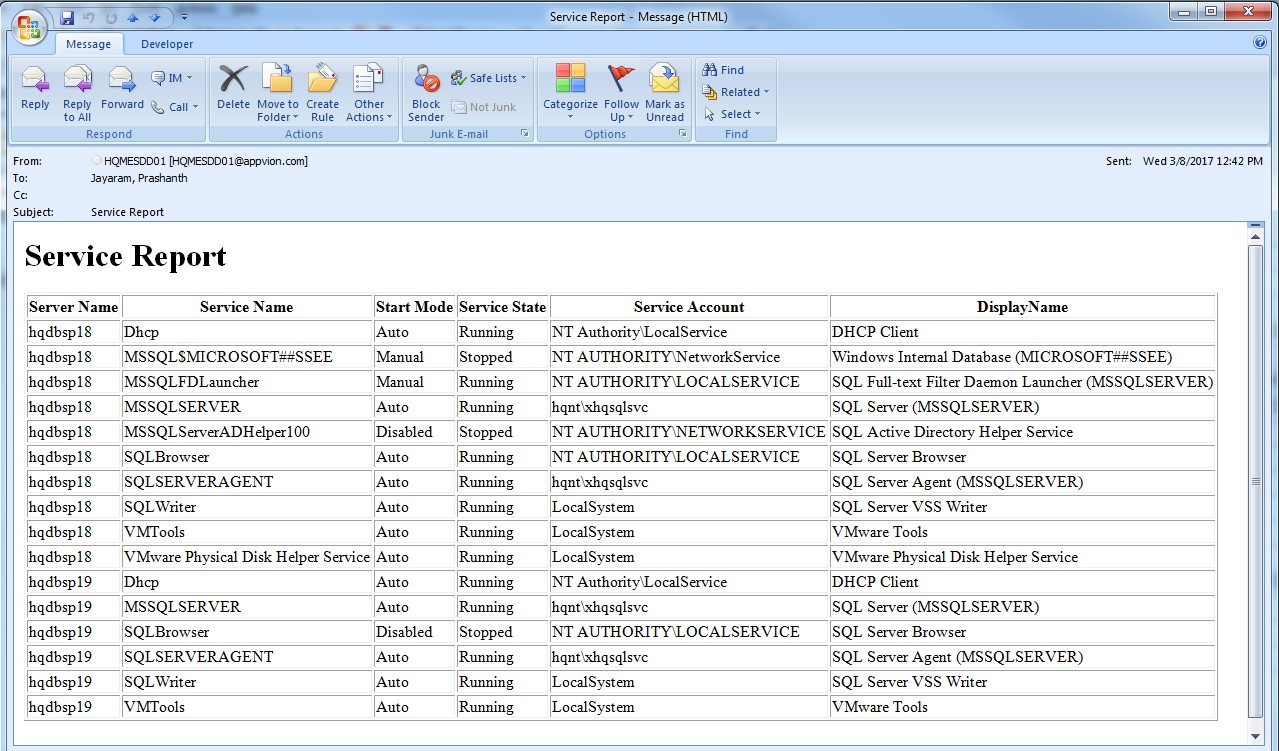This screenshot has height=751, width=1279.
Task: Mark this message as unread
Action: (664, 80)
